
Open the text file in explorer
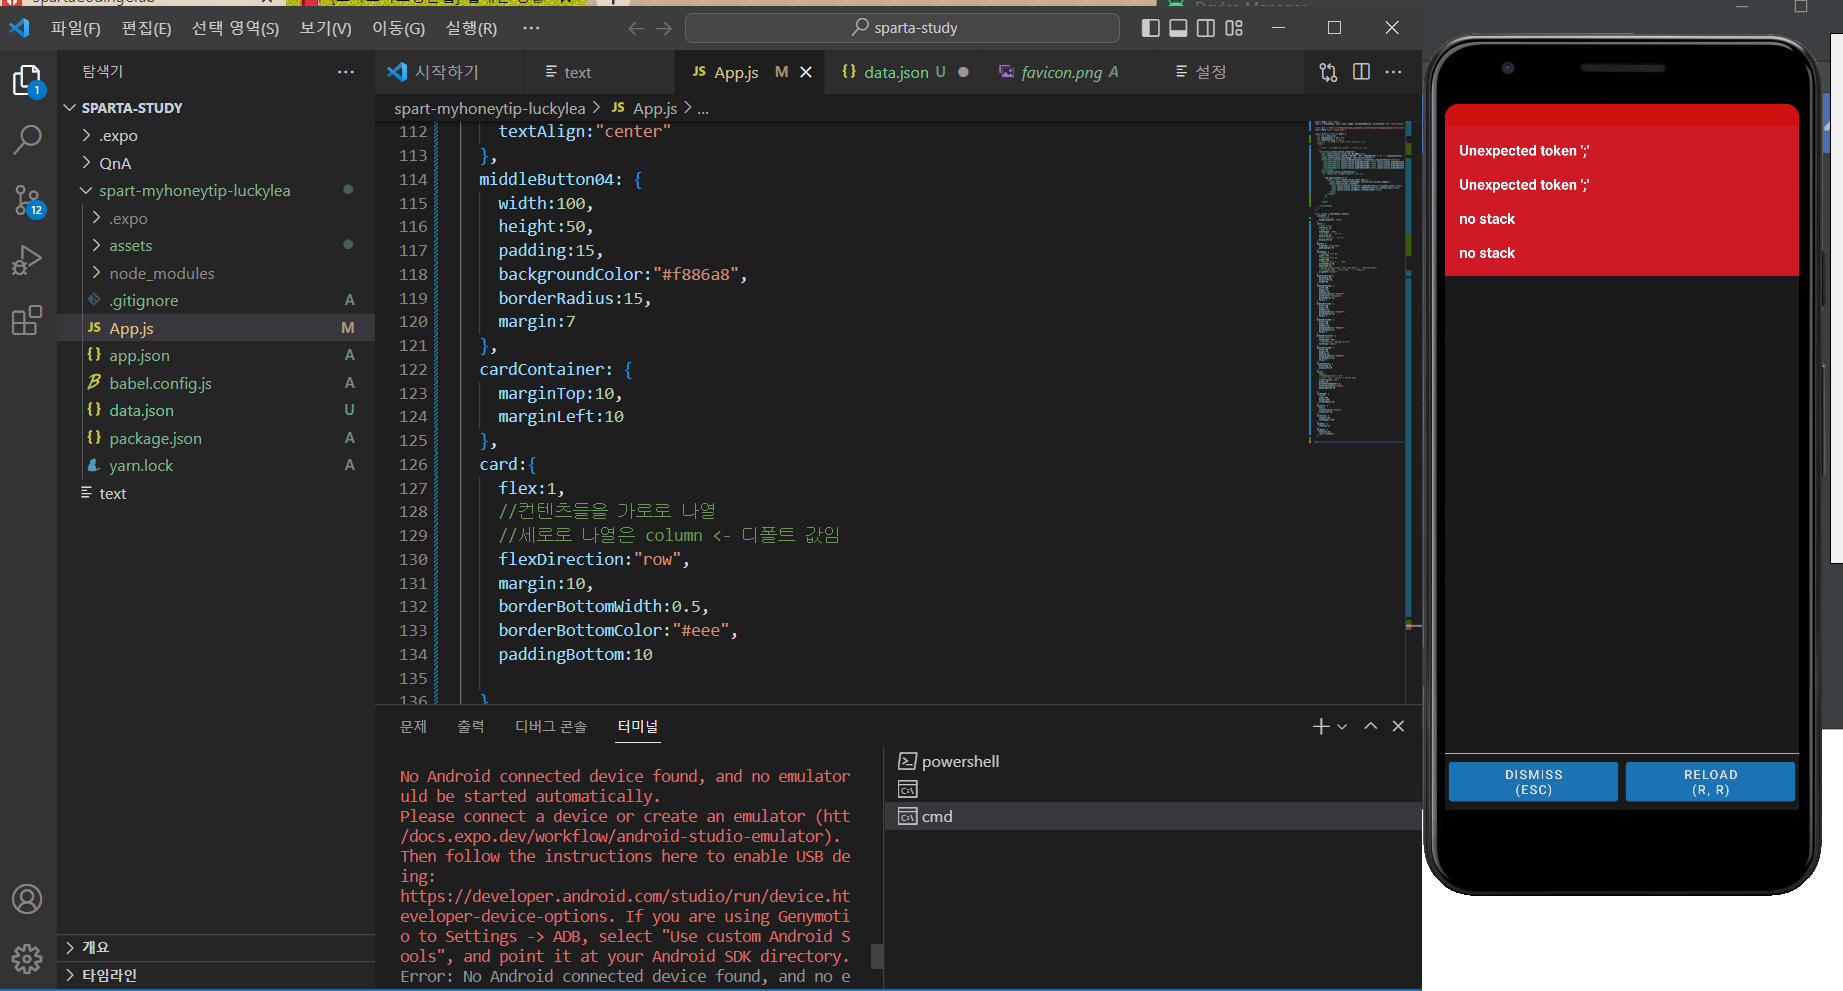coord(216,493)
